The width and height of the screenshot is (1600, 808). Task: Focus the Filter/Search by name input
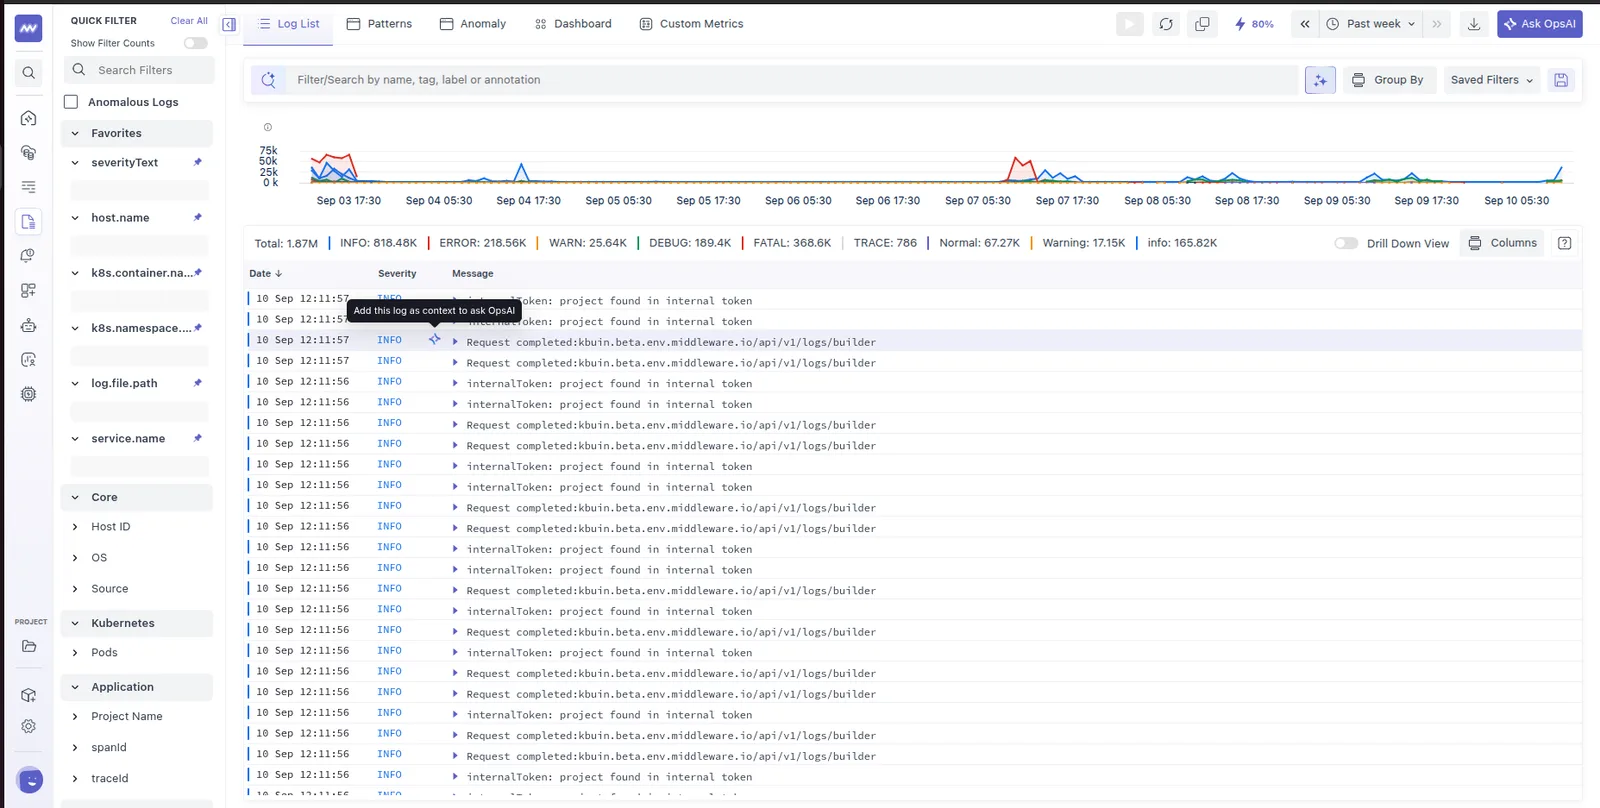pyautogui.click(x=790, y=80)
